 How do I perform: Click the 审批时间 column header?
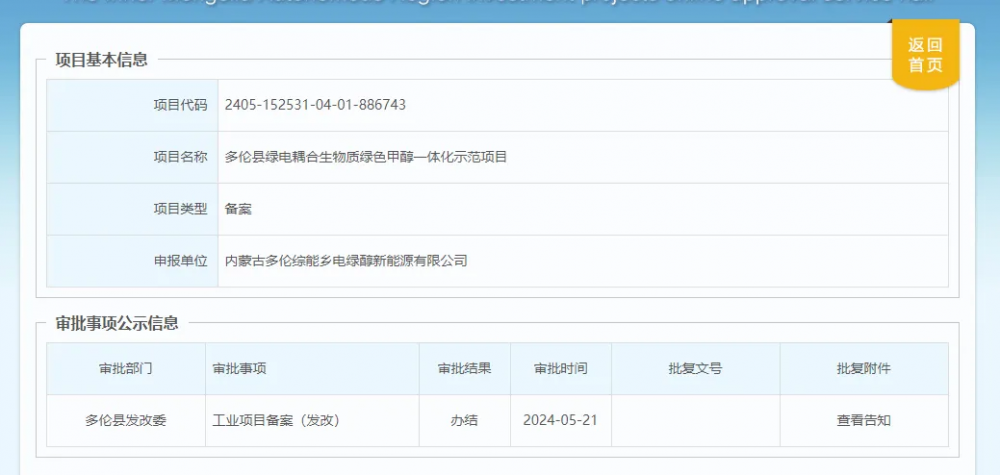pos(560,368)
